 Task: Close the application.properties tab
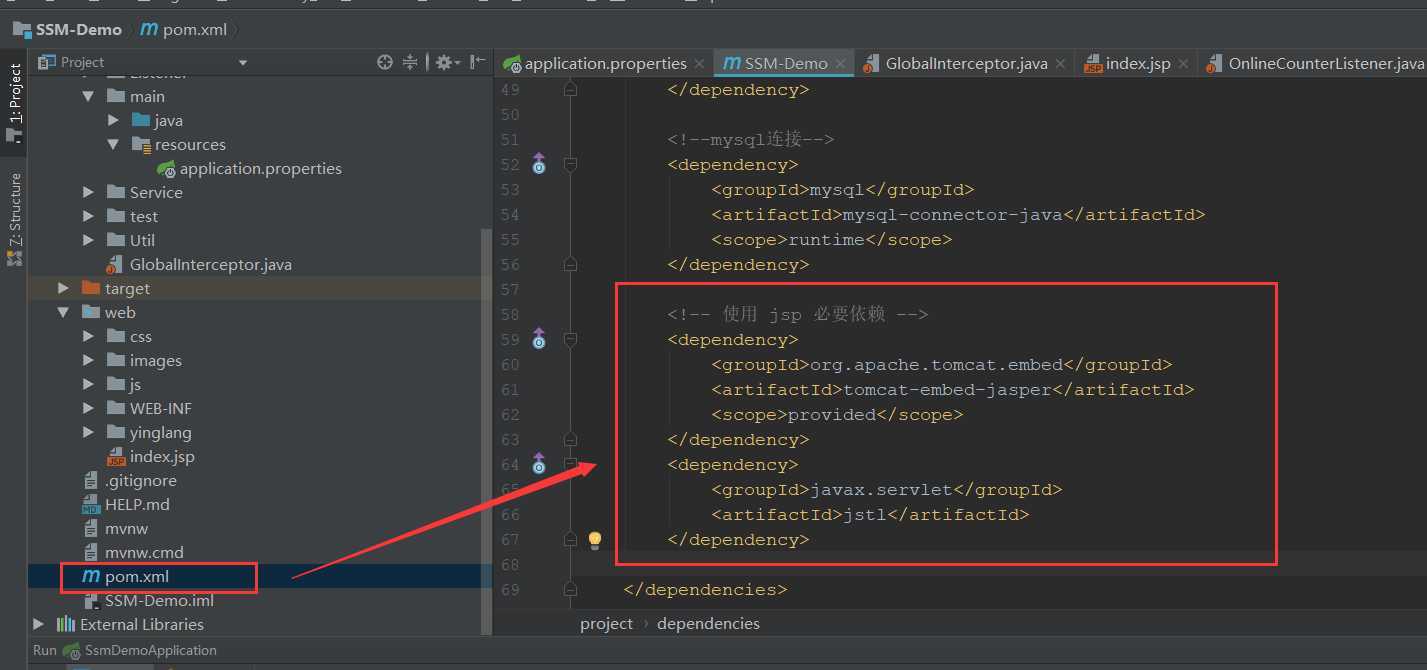click(x=700, y=63)
